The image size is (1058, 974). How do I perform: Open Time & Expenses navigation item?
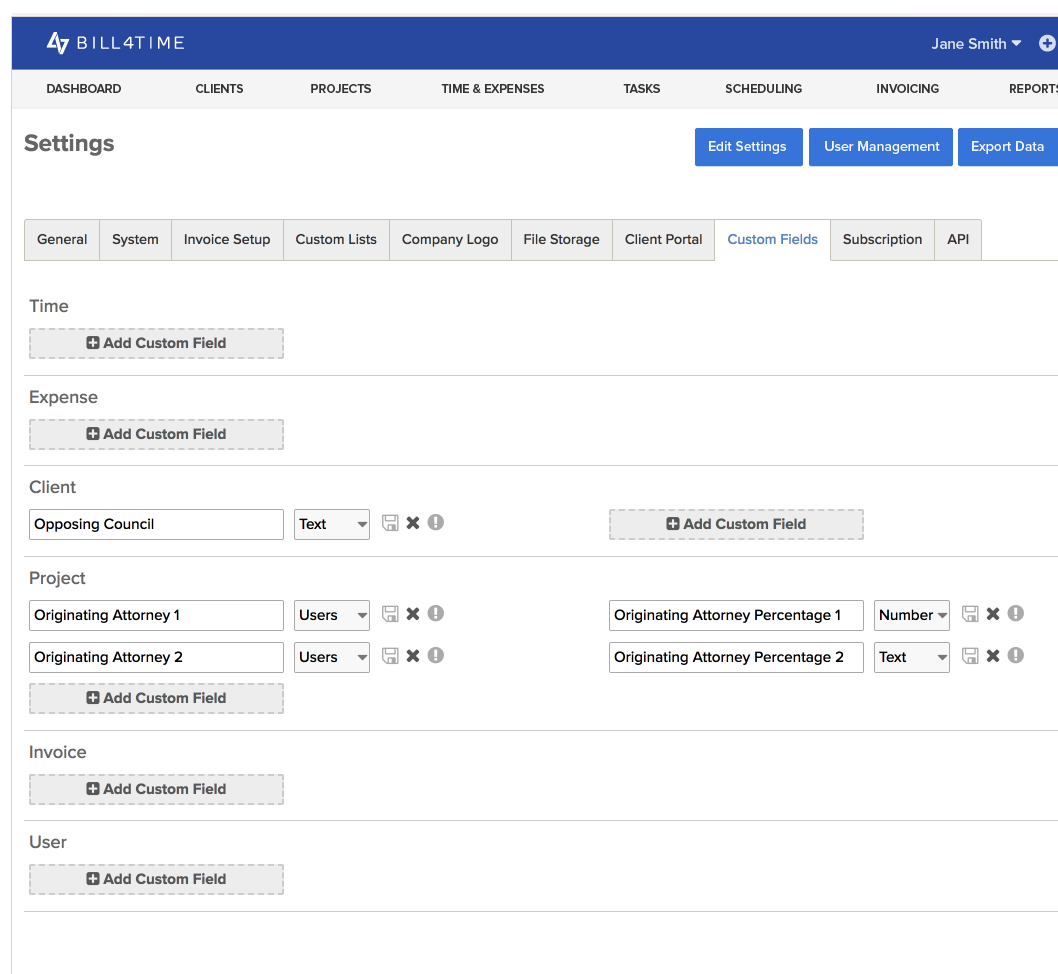493,88
